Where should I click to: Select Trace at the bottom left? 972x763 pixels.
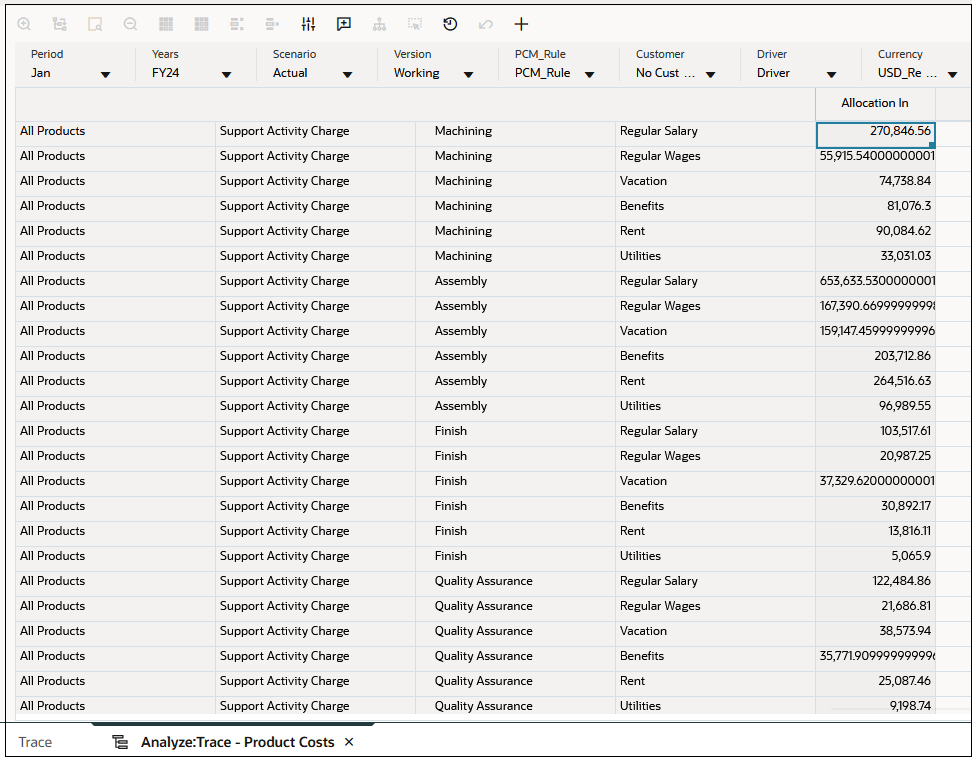35,742
